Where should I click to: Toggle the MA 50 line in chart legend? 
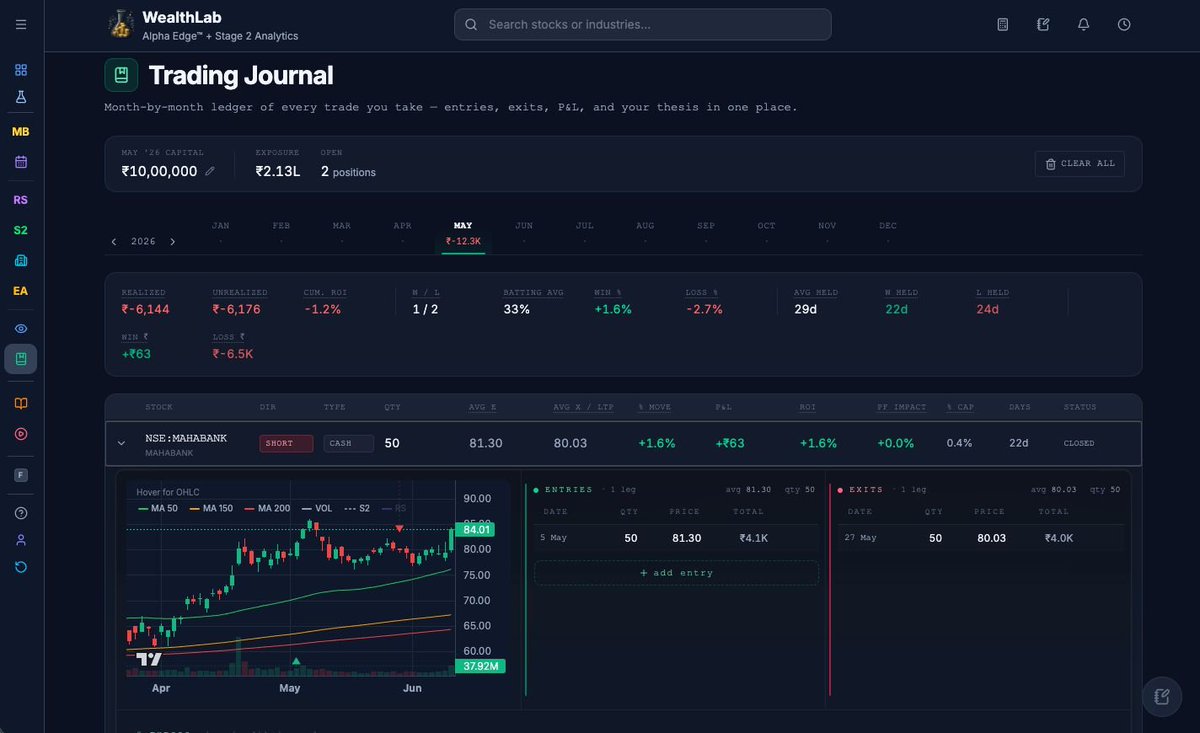coord(160,508)
